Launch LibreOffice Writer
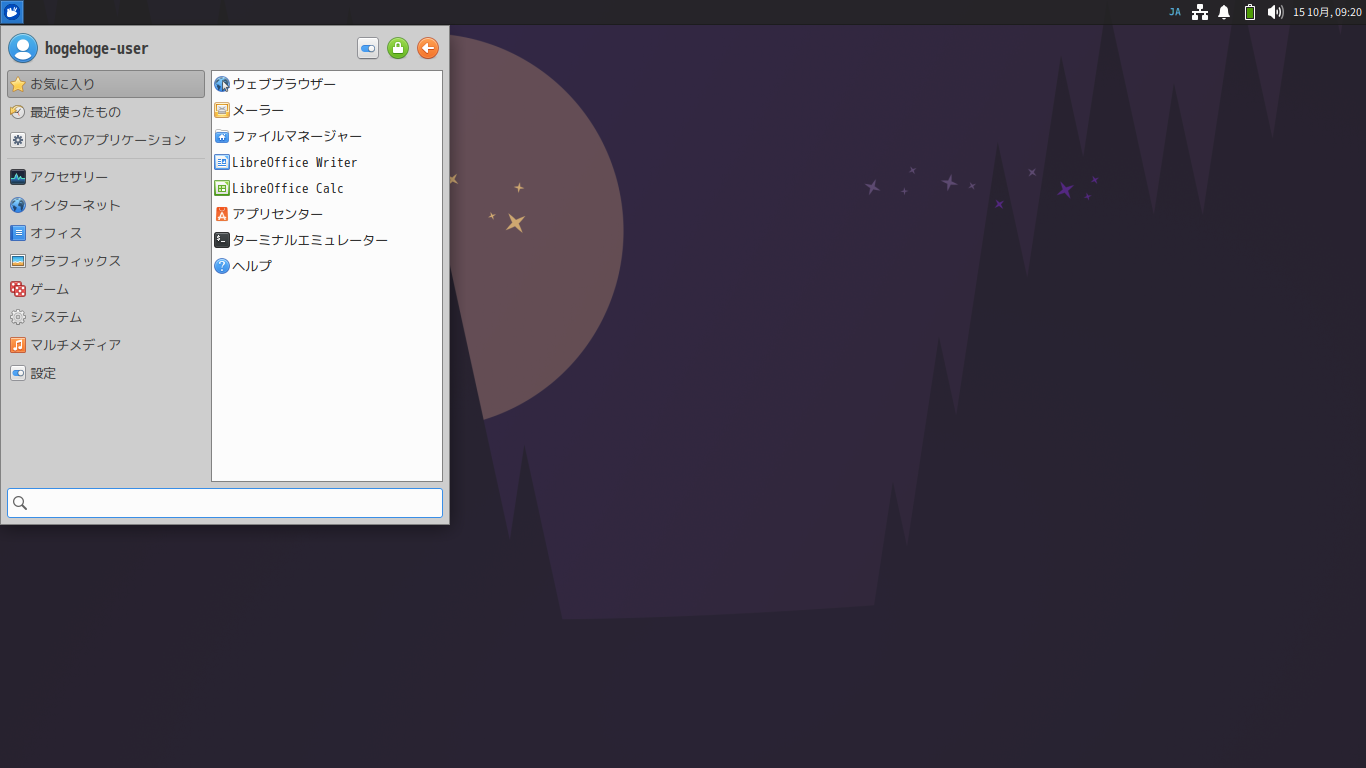 [x=293, y=162]
